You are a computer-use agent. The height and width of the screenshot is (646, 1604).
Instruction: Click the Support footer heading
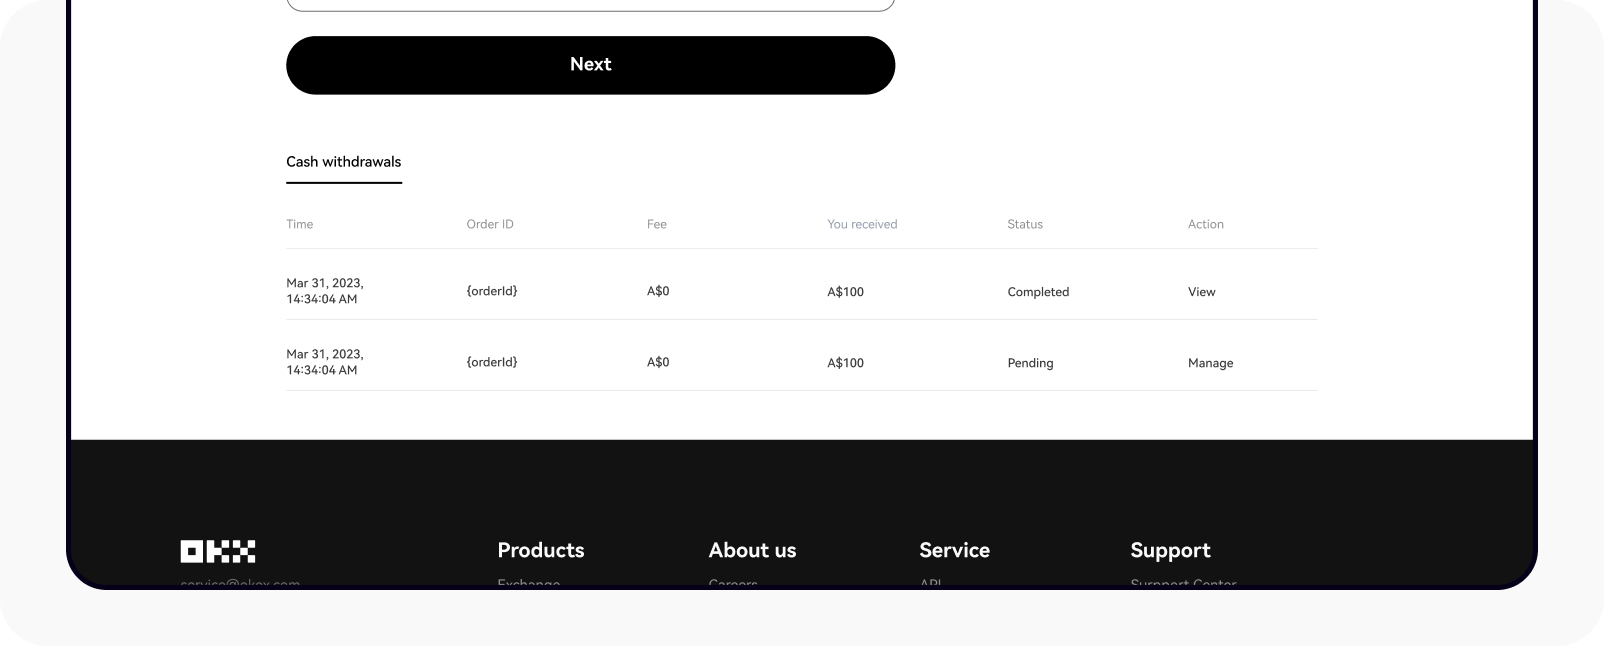[x=1170, y=550]
